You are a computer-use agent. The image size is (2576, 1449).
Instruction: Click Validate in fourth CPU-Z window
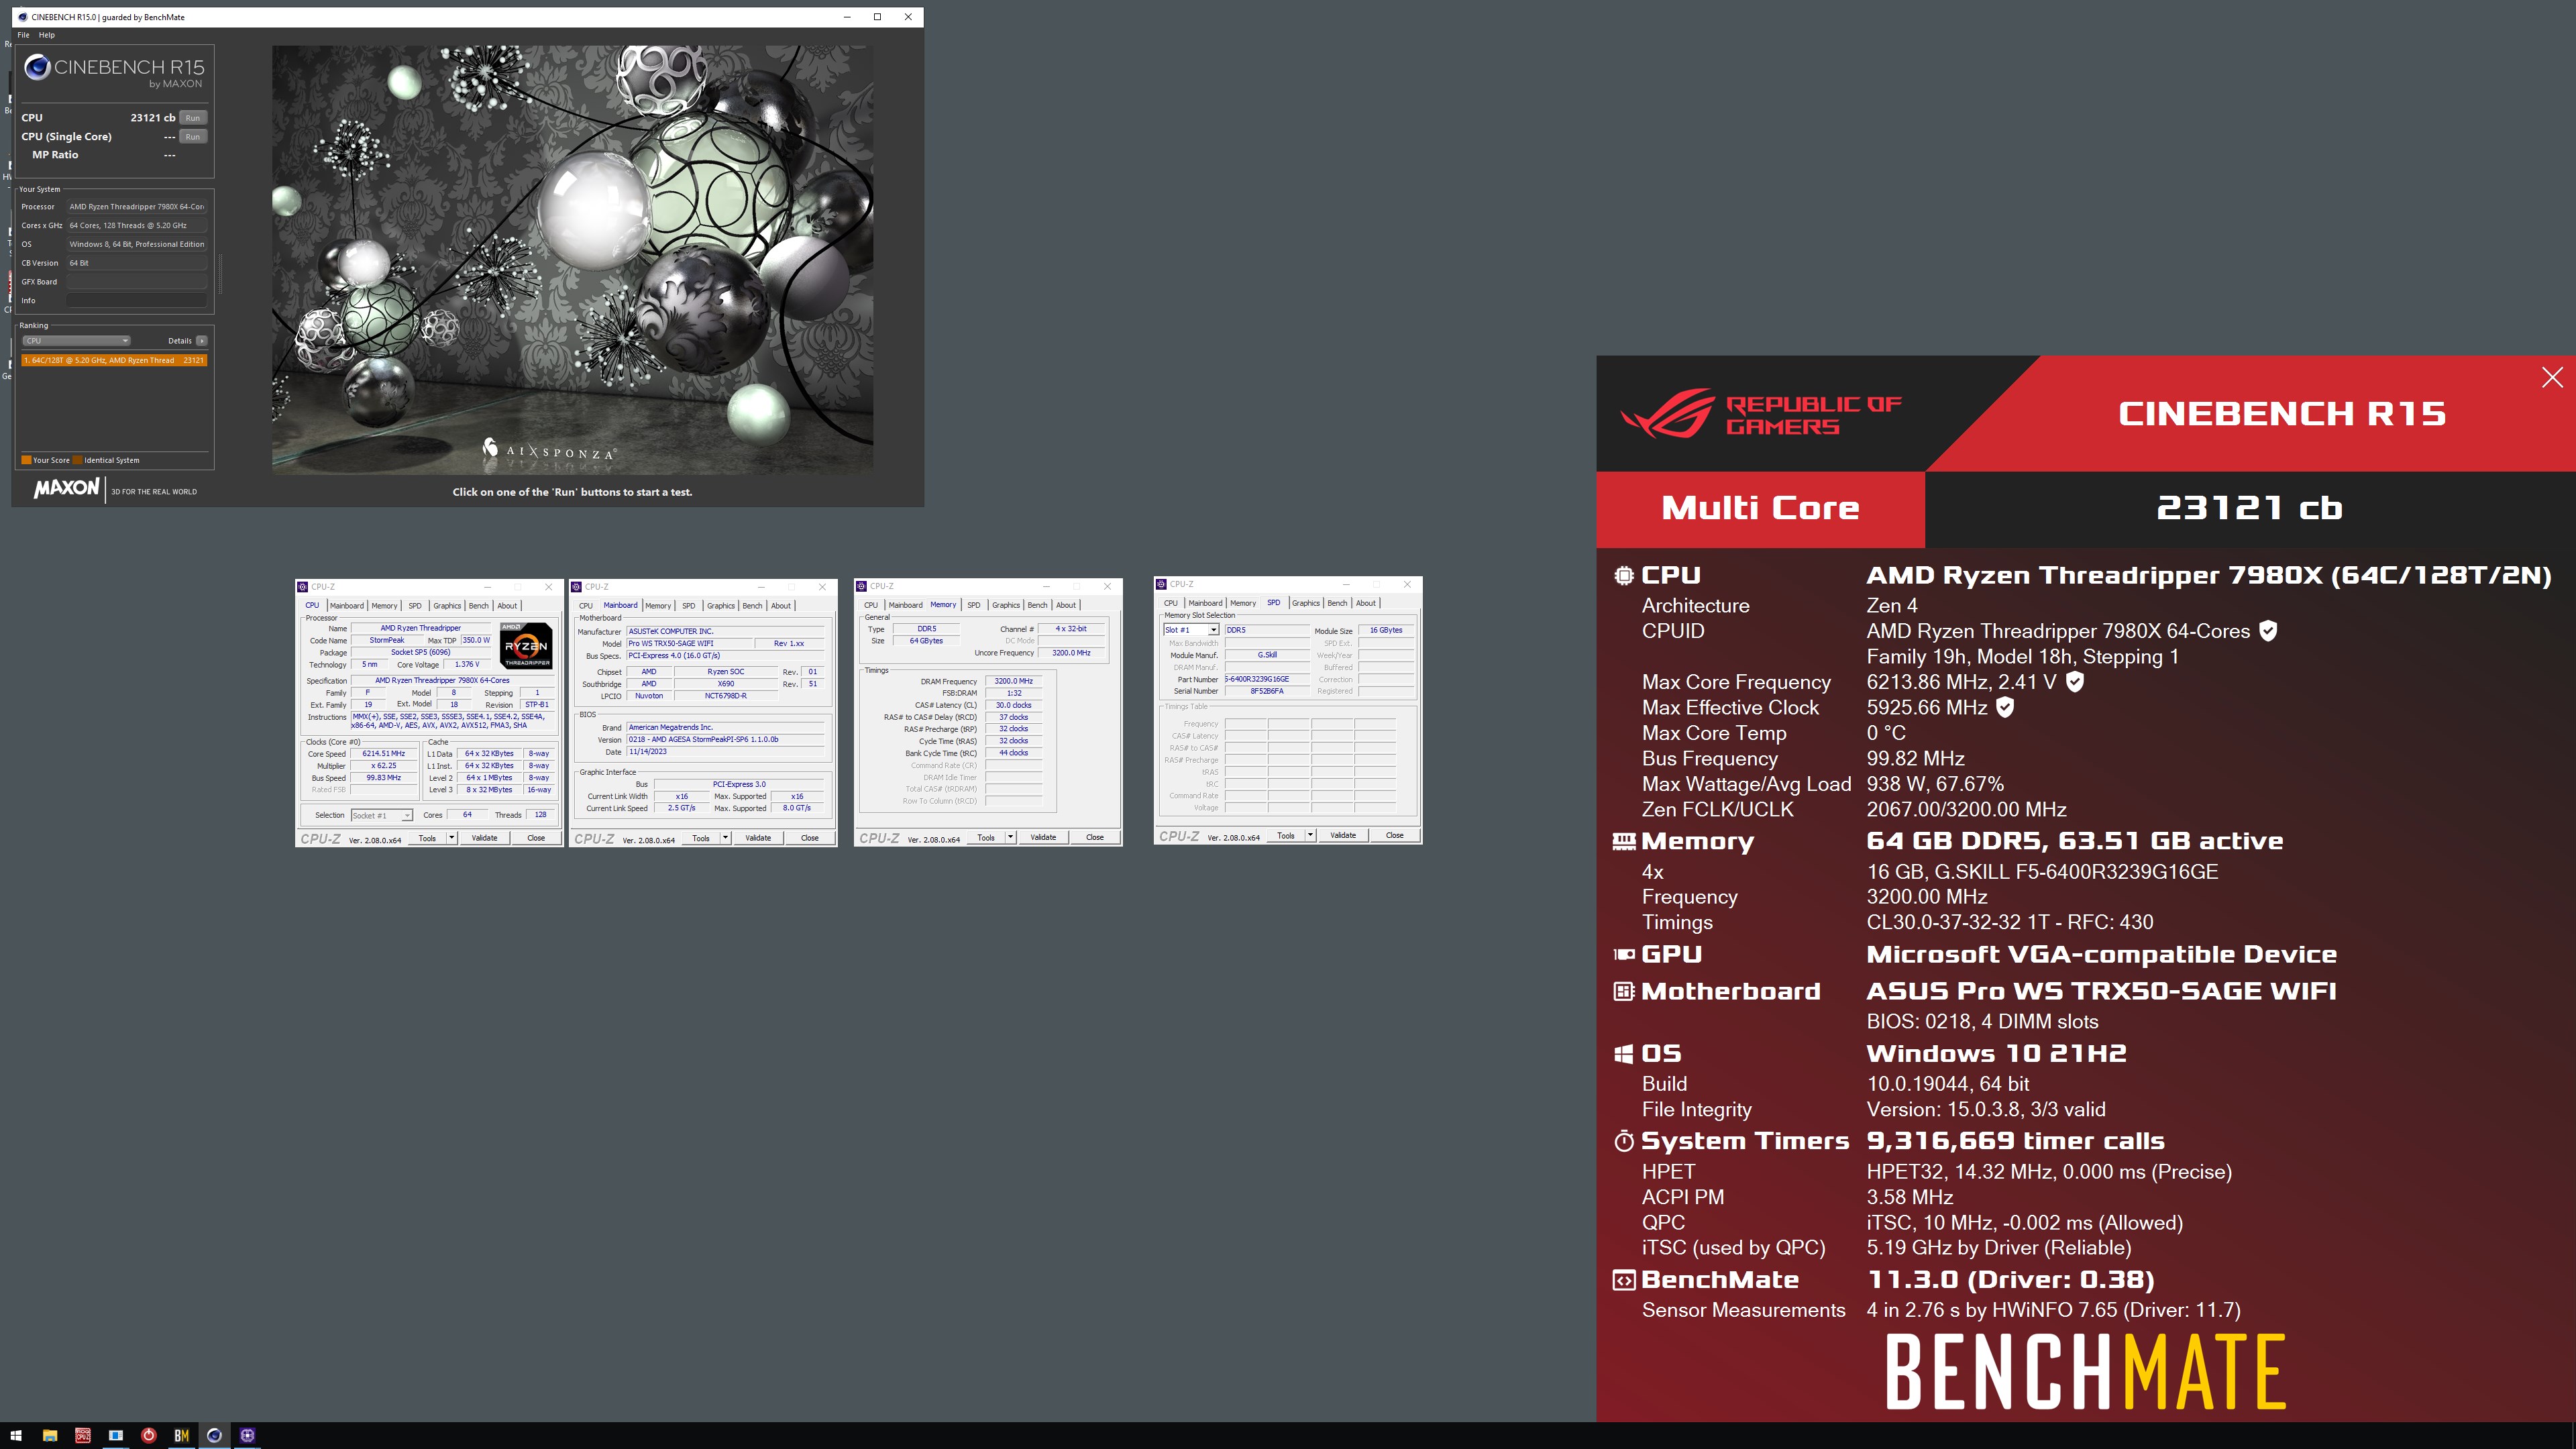(x=1343, y=835)
